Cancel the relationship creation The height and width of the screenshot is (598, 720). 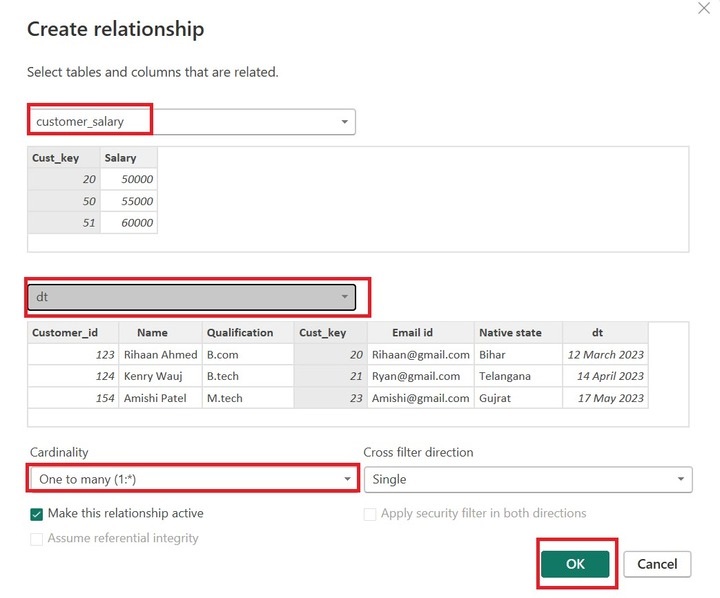(657, 564)
